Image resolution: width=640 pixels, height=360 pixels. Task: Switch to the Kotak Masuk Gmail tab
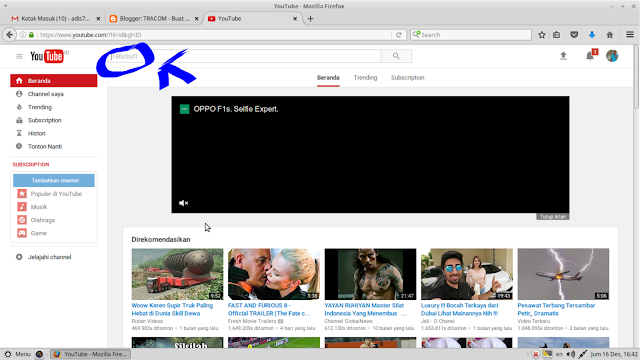55,19
